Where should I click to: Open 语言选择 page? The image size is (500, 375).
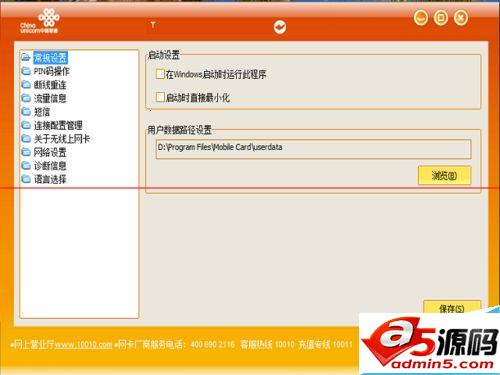pos(50,179)
